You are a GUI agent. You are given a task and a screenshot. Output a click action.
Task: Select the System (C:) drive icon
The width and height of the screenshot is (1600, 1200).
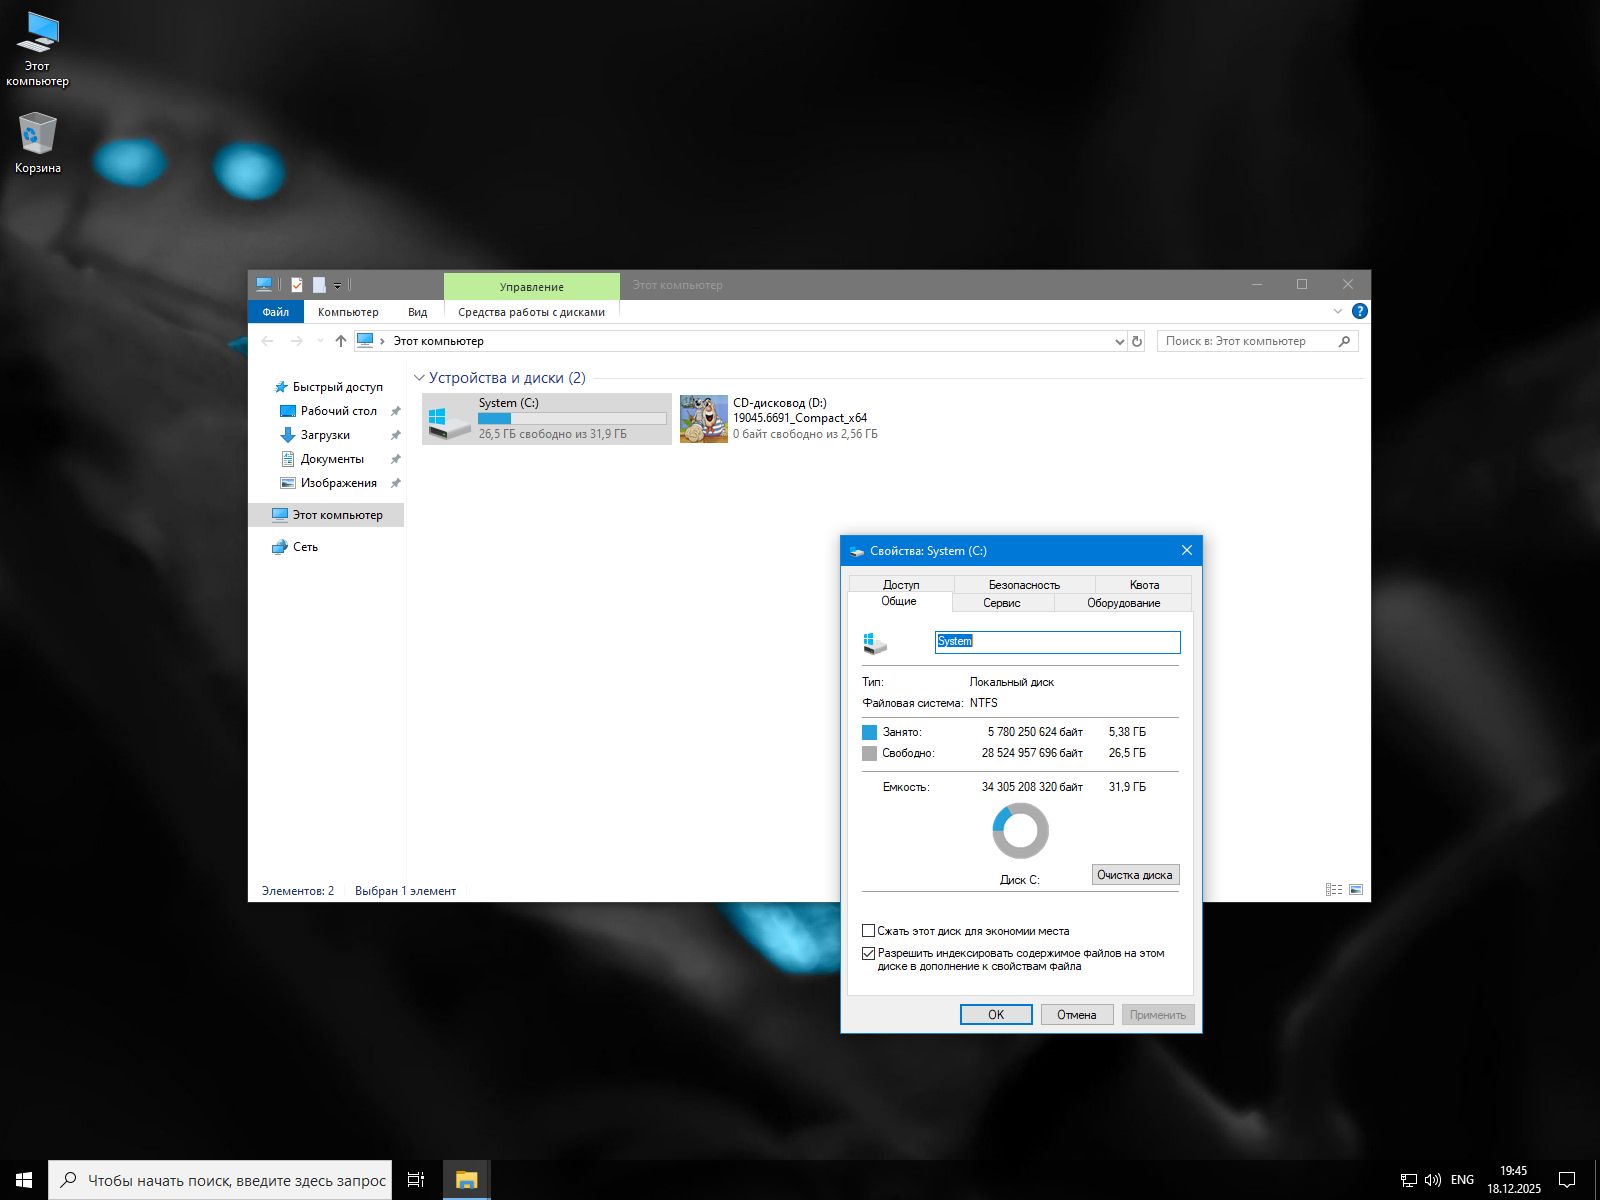coord(446,418)
